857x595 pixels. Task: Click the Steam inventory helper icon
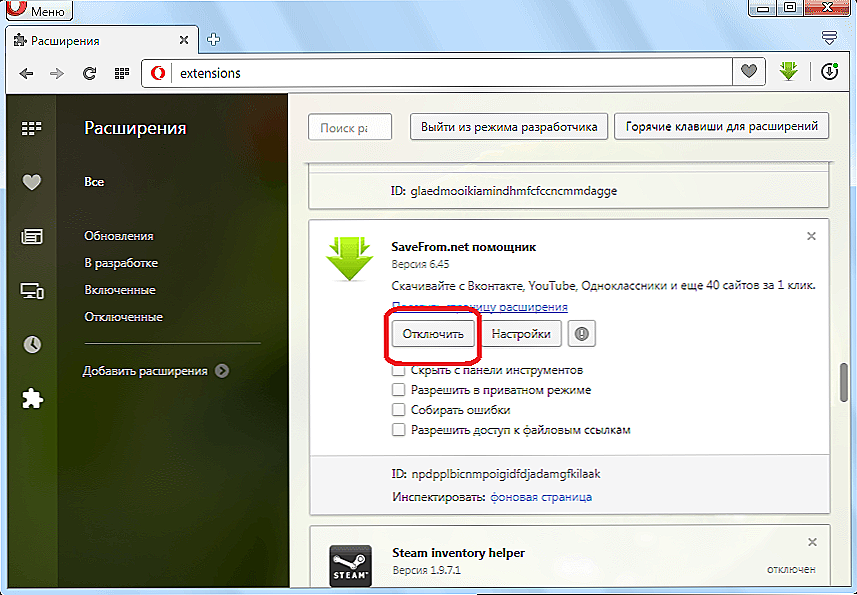[351, 565]
